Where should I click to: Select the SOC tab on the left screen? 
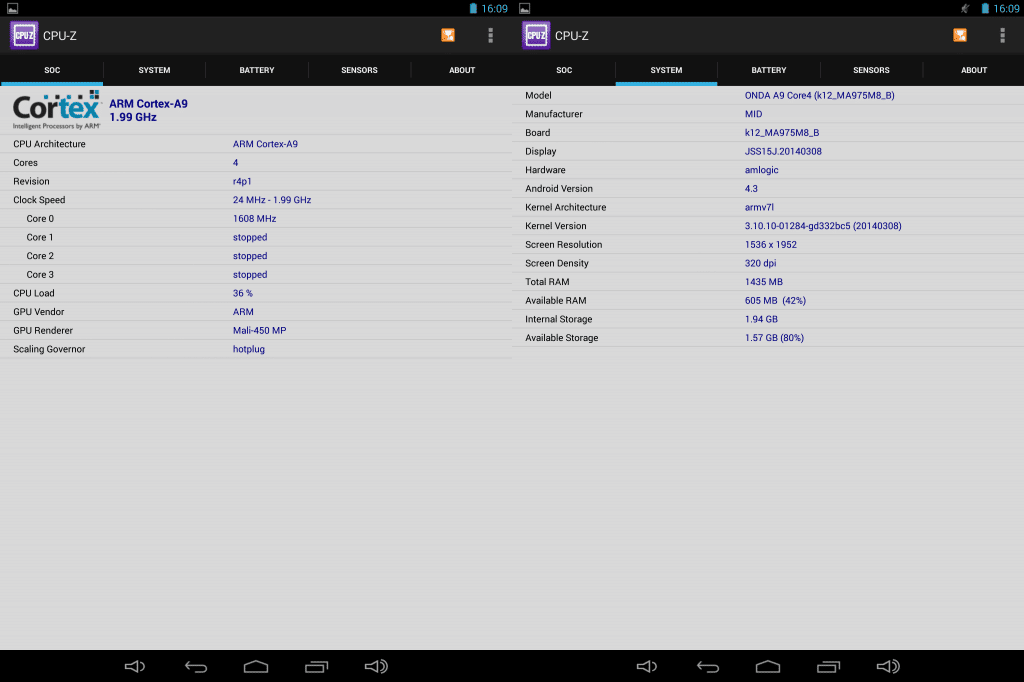(52, 70)
